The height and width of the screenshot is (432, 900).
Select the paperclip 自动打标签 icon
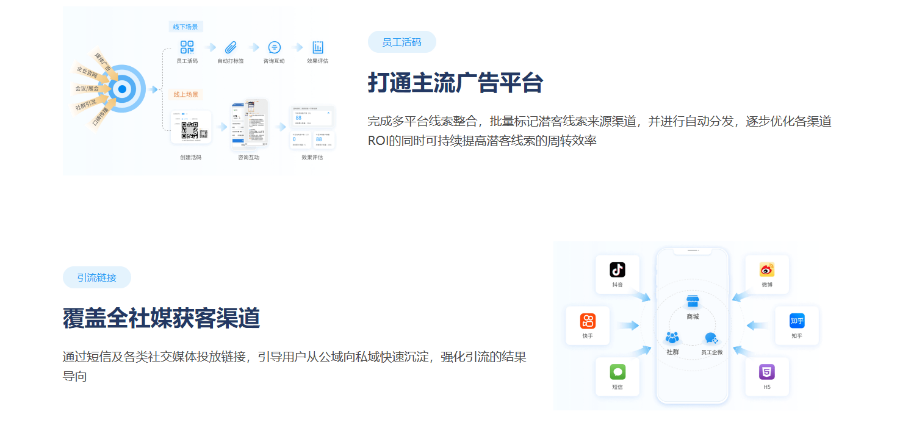[230, 47]
